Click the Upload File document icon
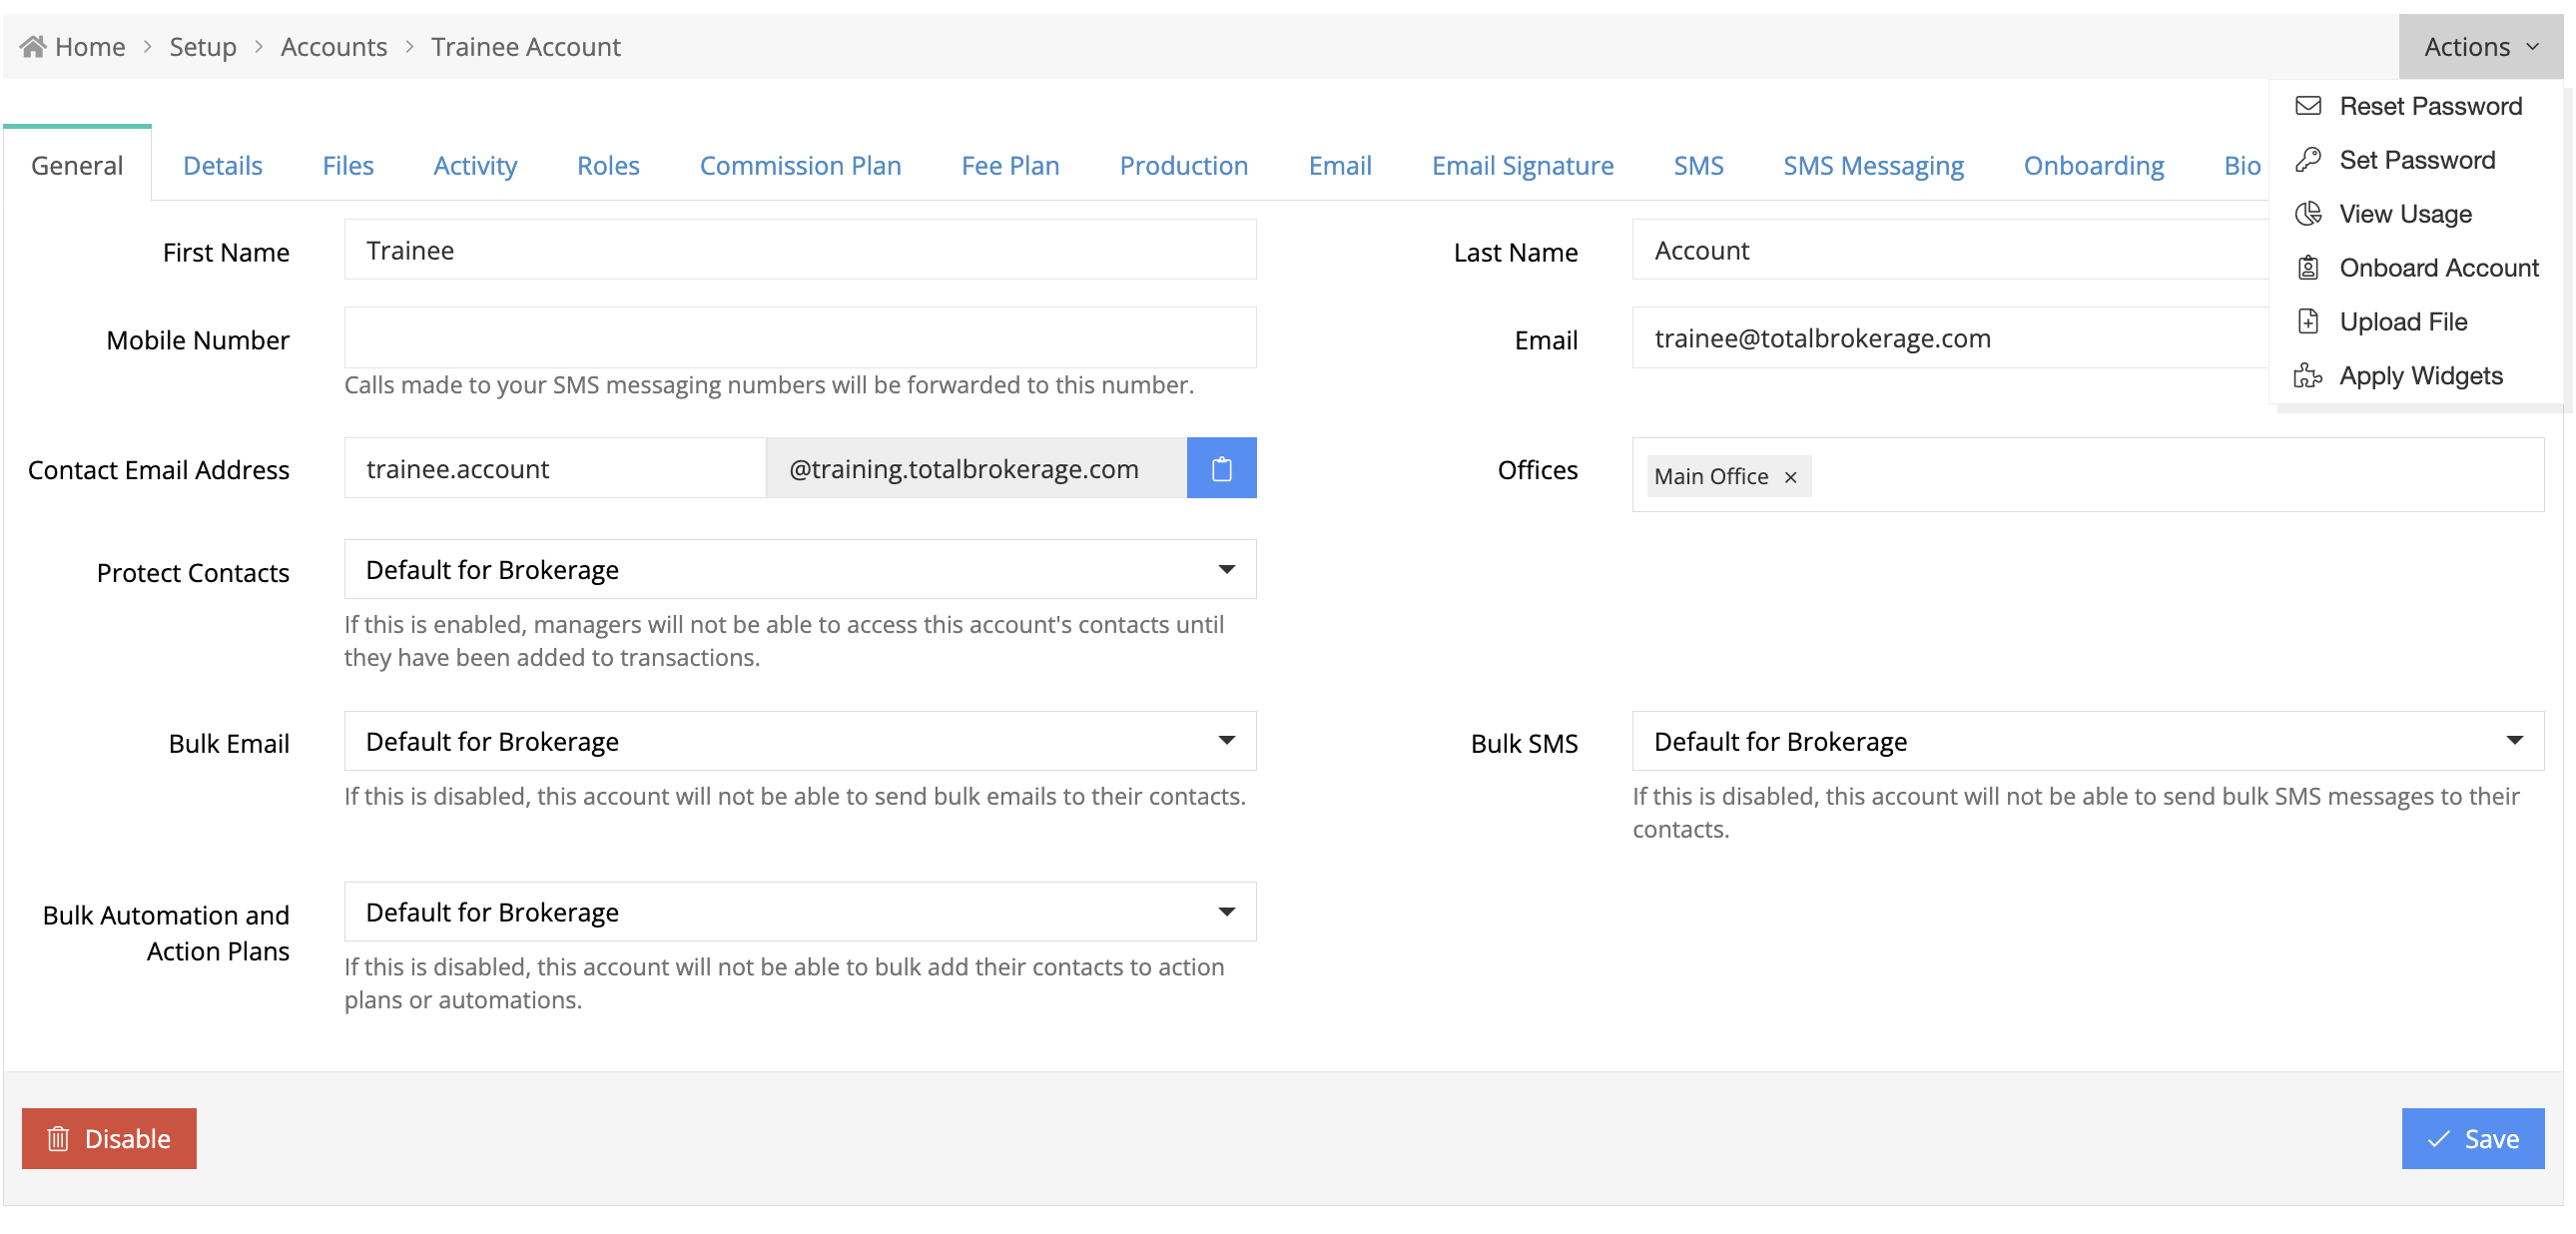The image size is (2576, 1234). (x=2308, y=322)
